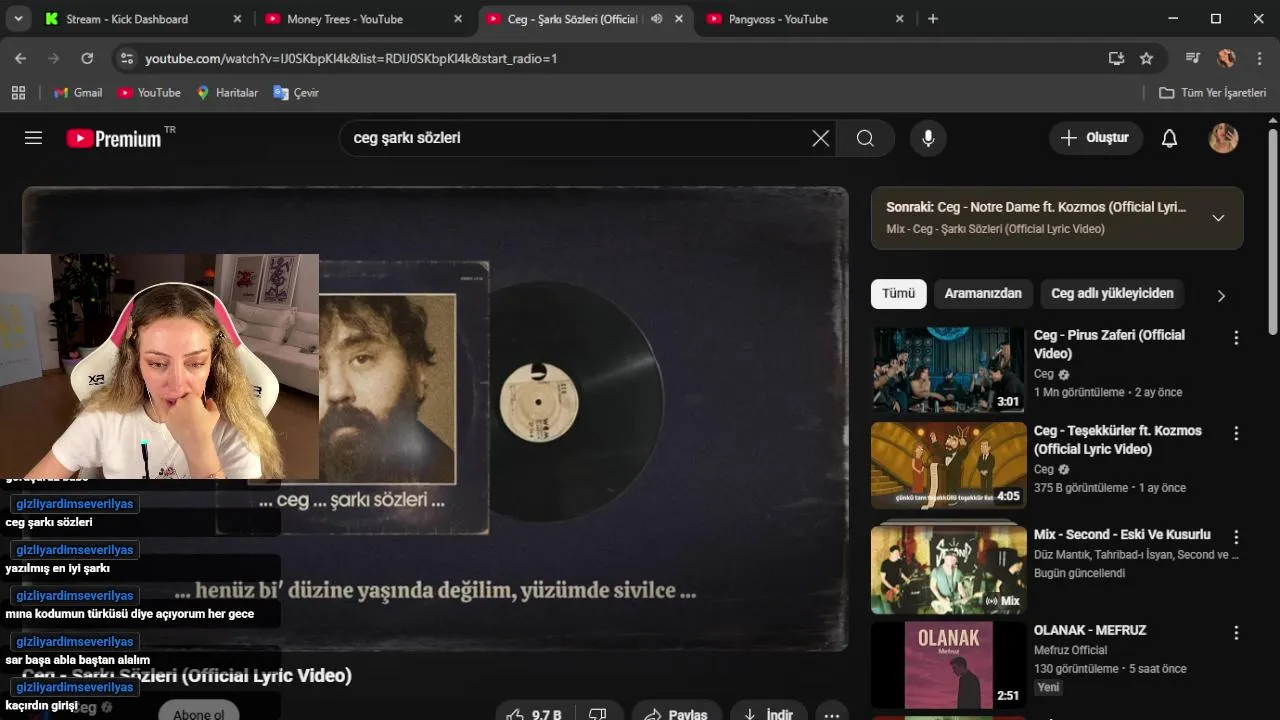Open title Ceg - Pirus Zaferi (Official Video)
The image size is (1280, 720).
(1109, 344)
